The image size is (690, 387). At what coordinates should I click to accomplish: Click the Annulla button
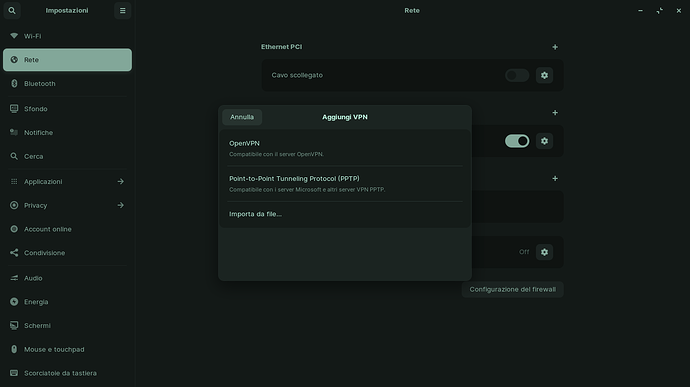tap(242, 117)
